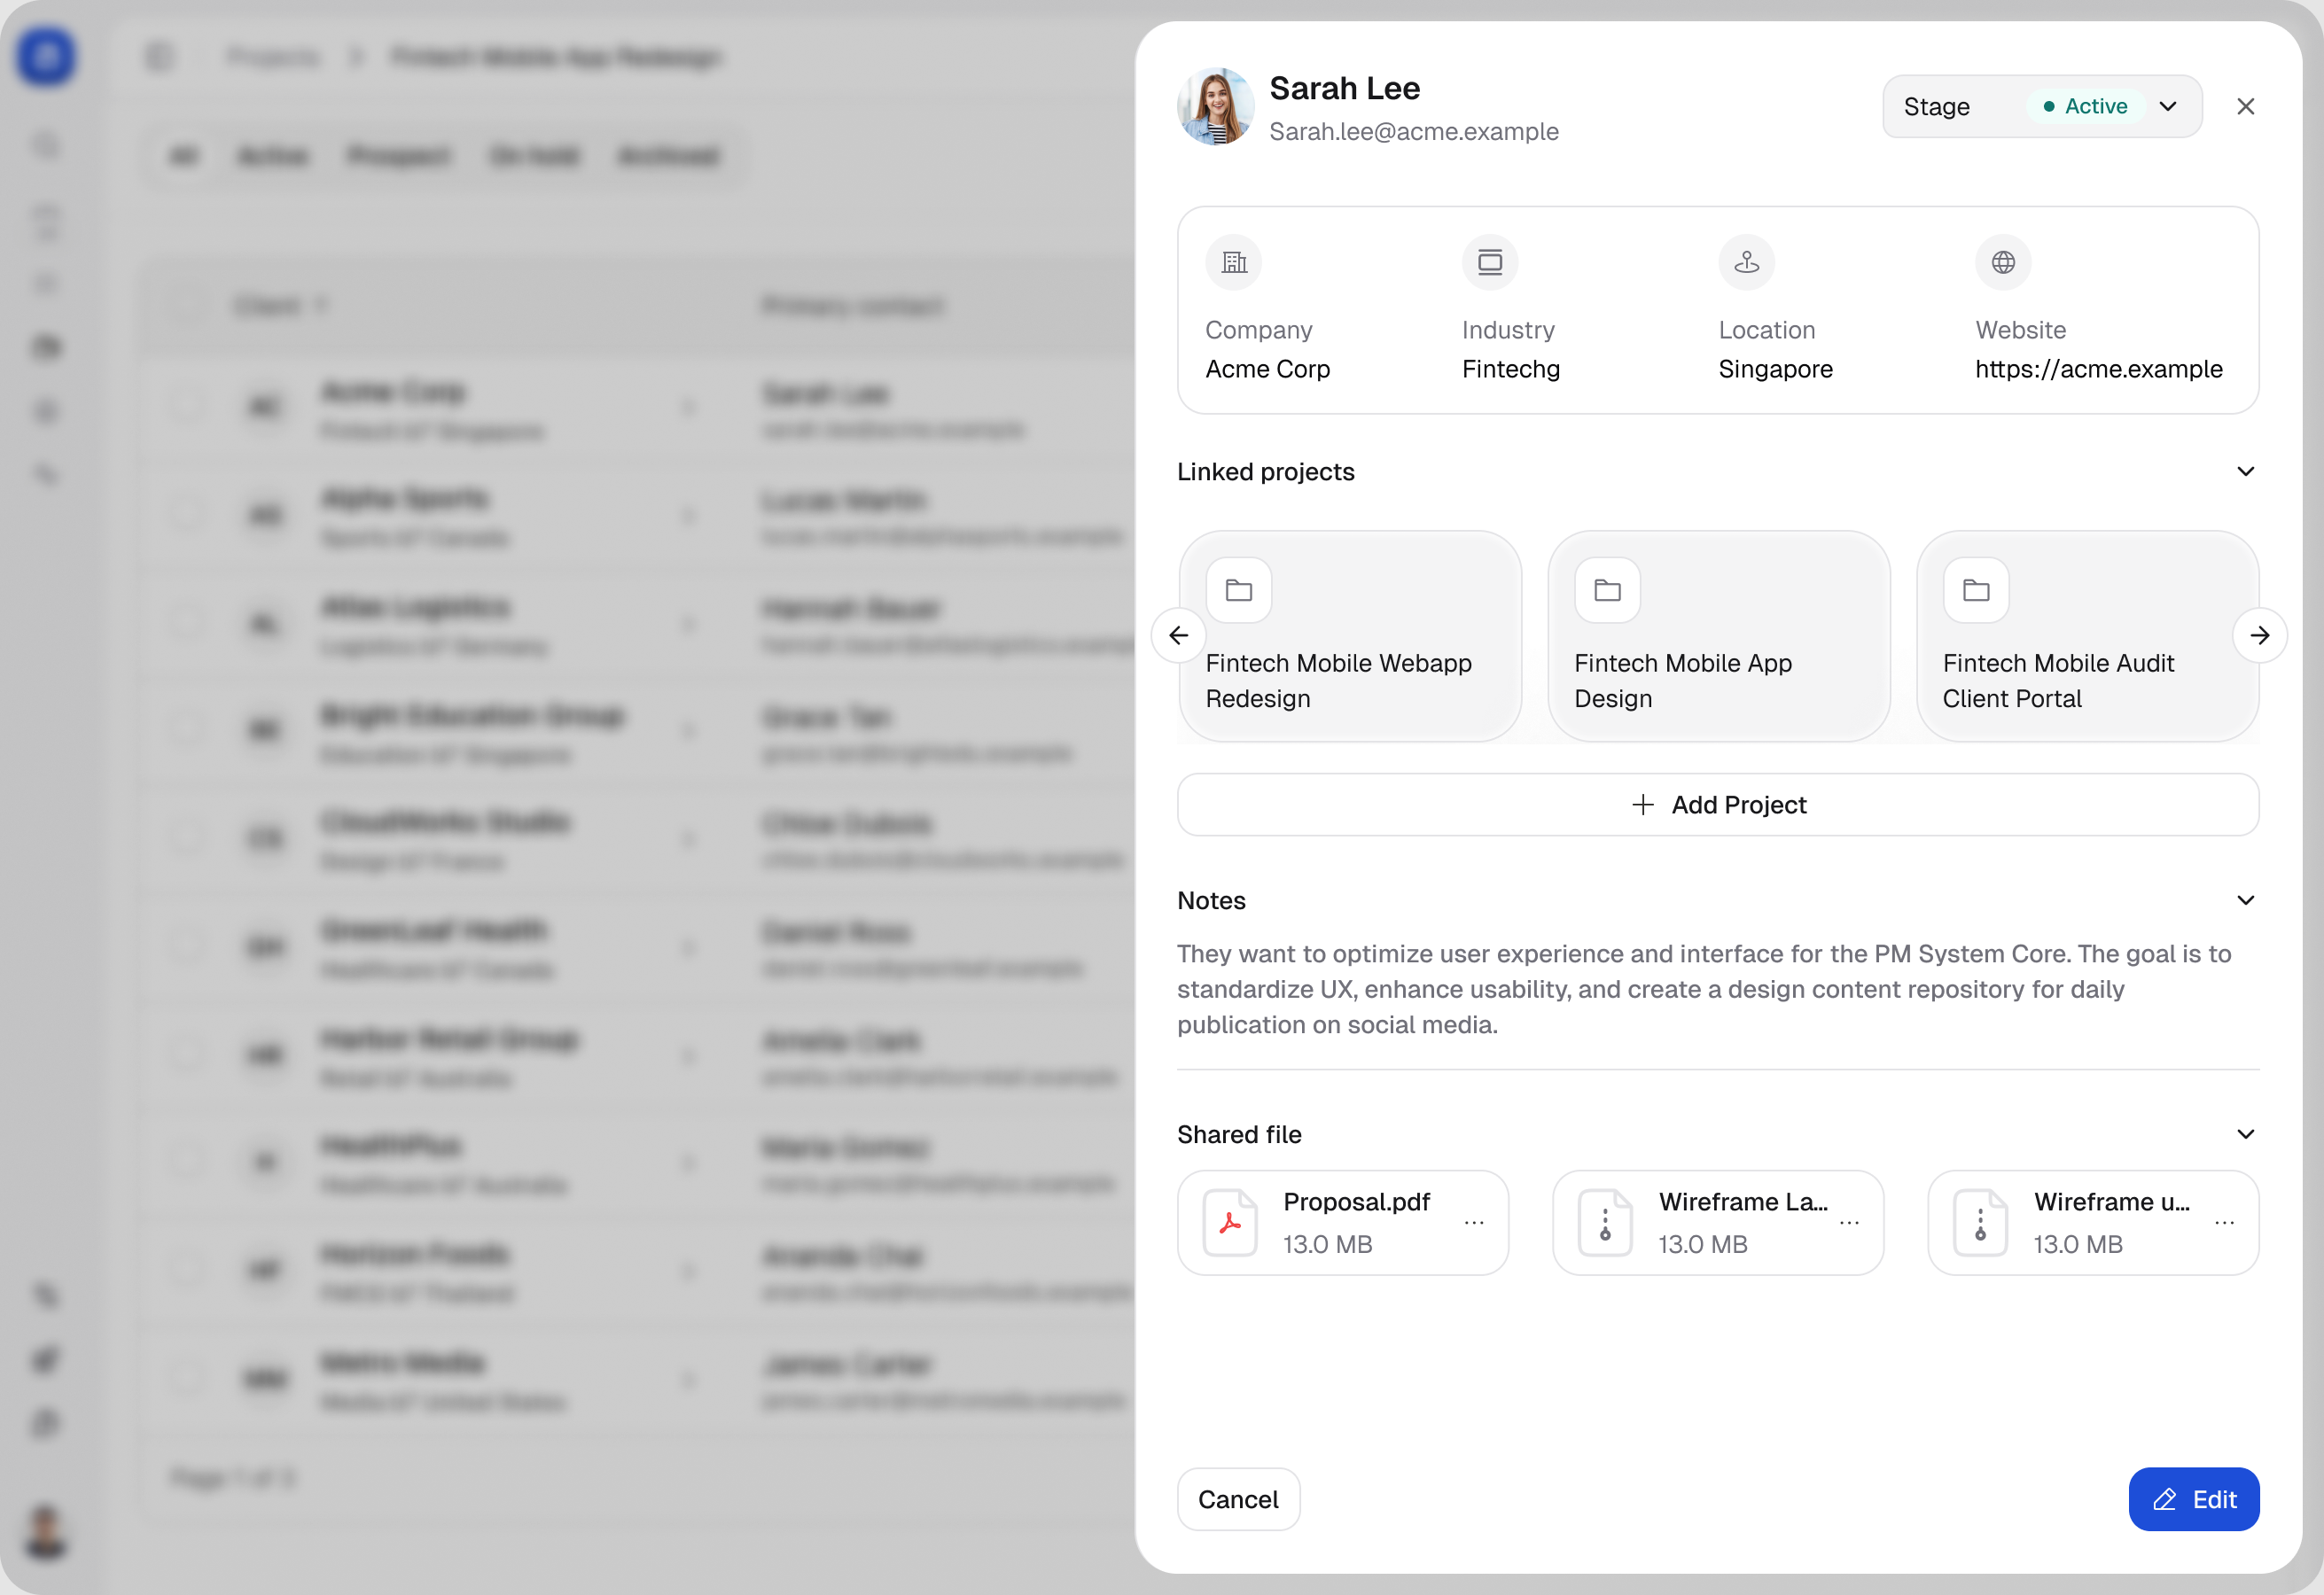
Task: Collapse the Shared file section
Action: [x=2245, y=1135]
